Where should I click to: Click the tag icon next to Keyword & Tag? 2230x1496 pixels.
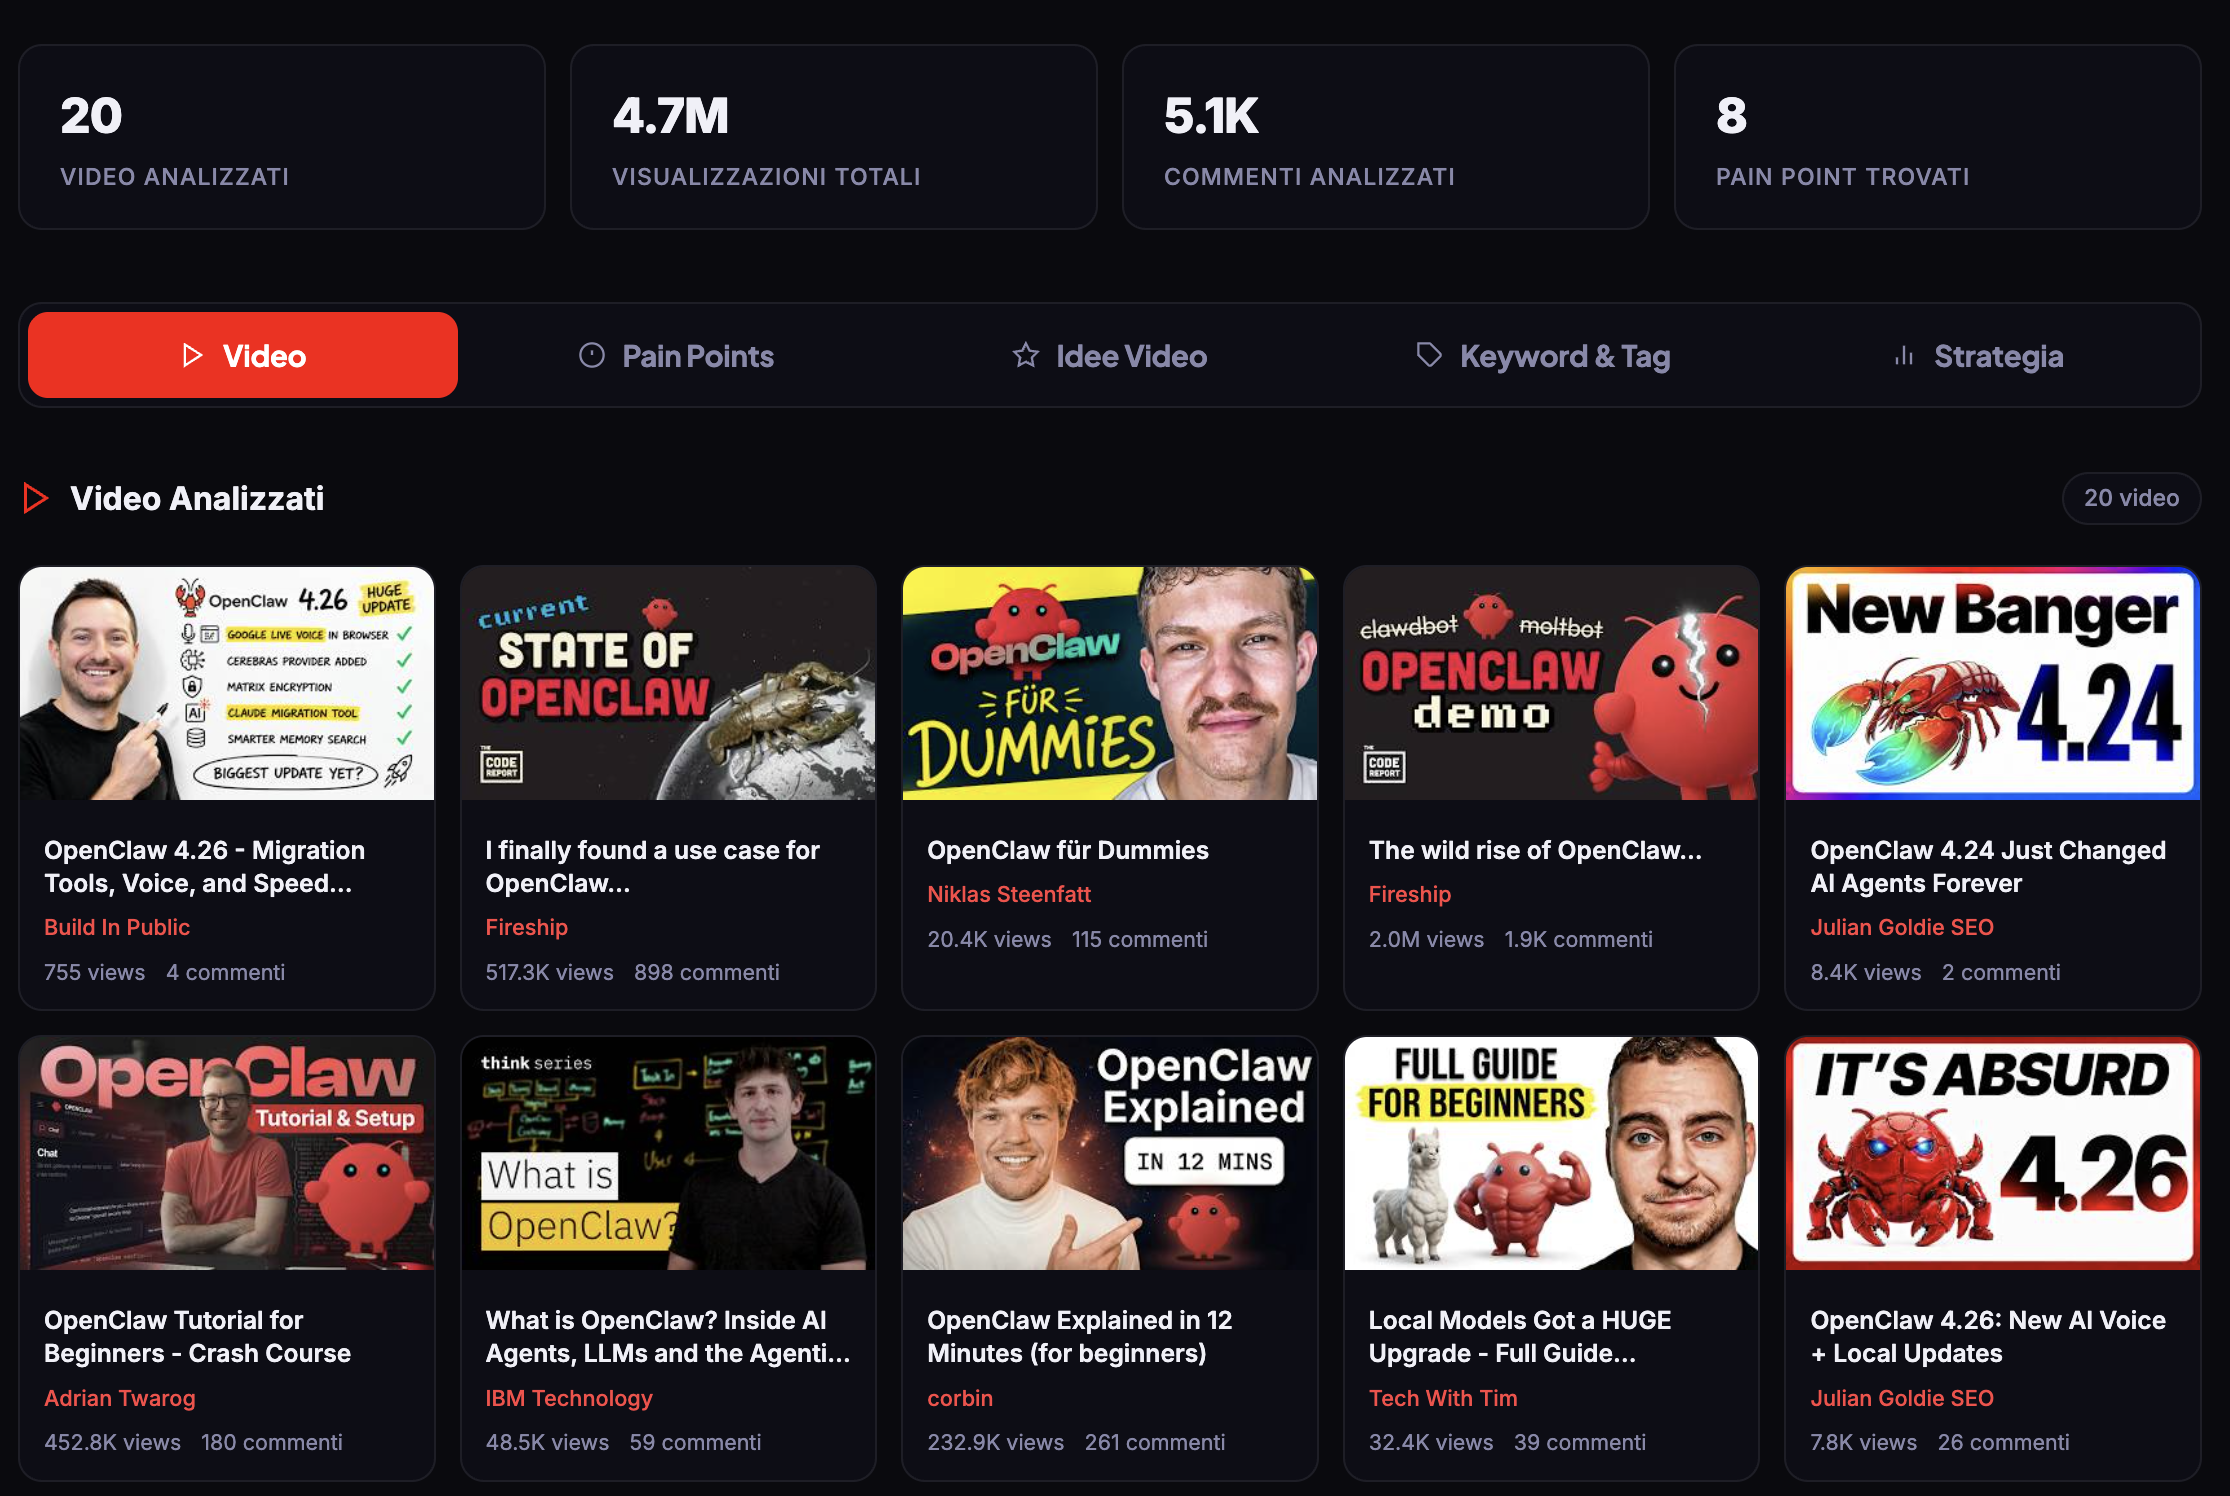[x=1428, y=355]
